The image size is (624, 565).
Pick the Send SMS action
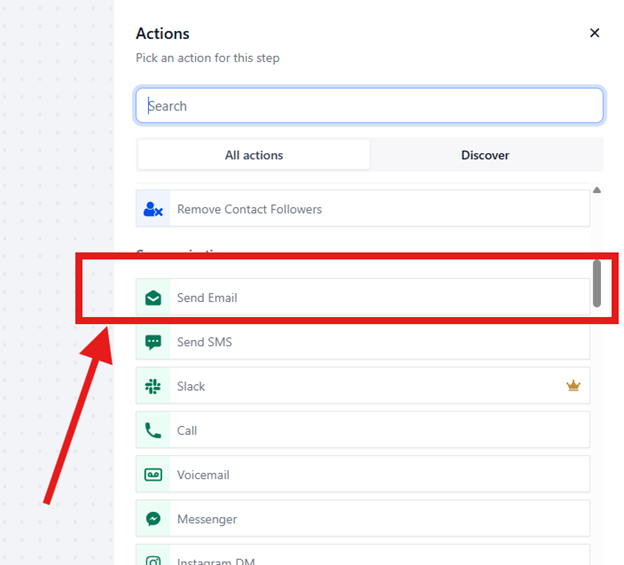tap(363, 342)
